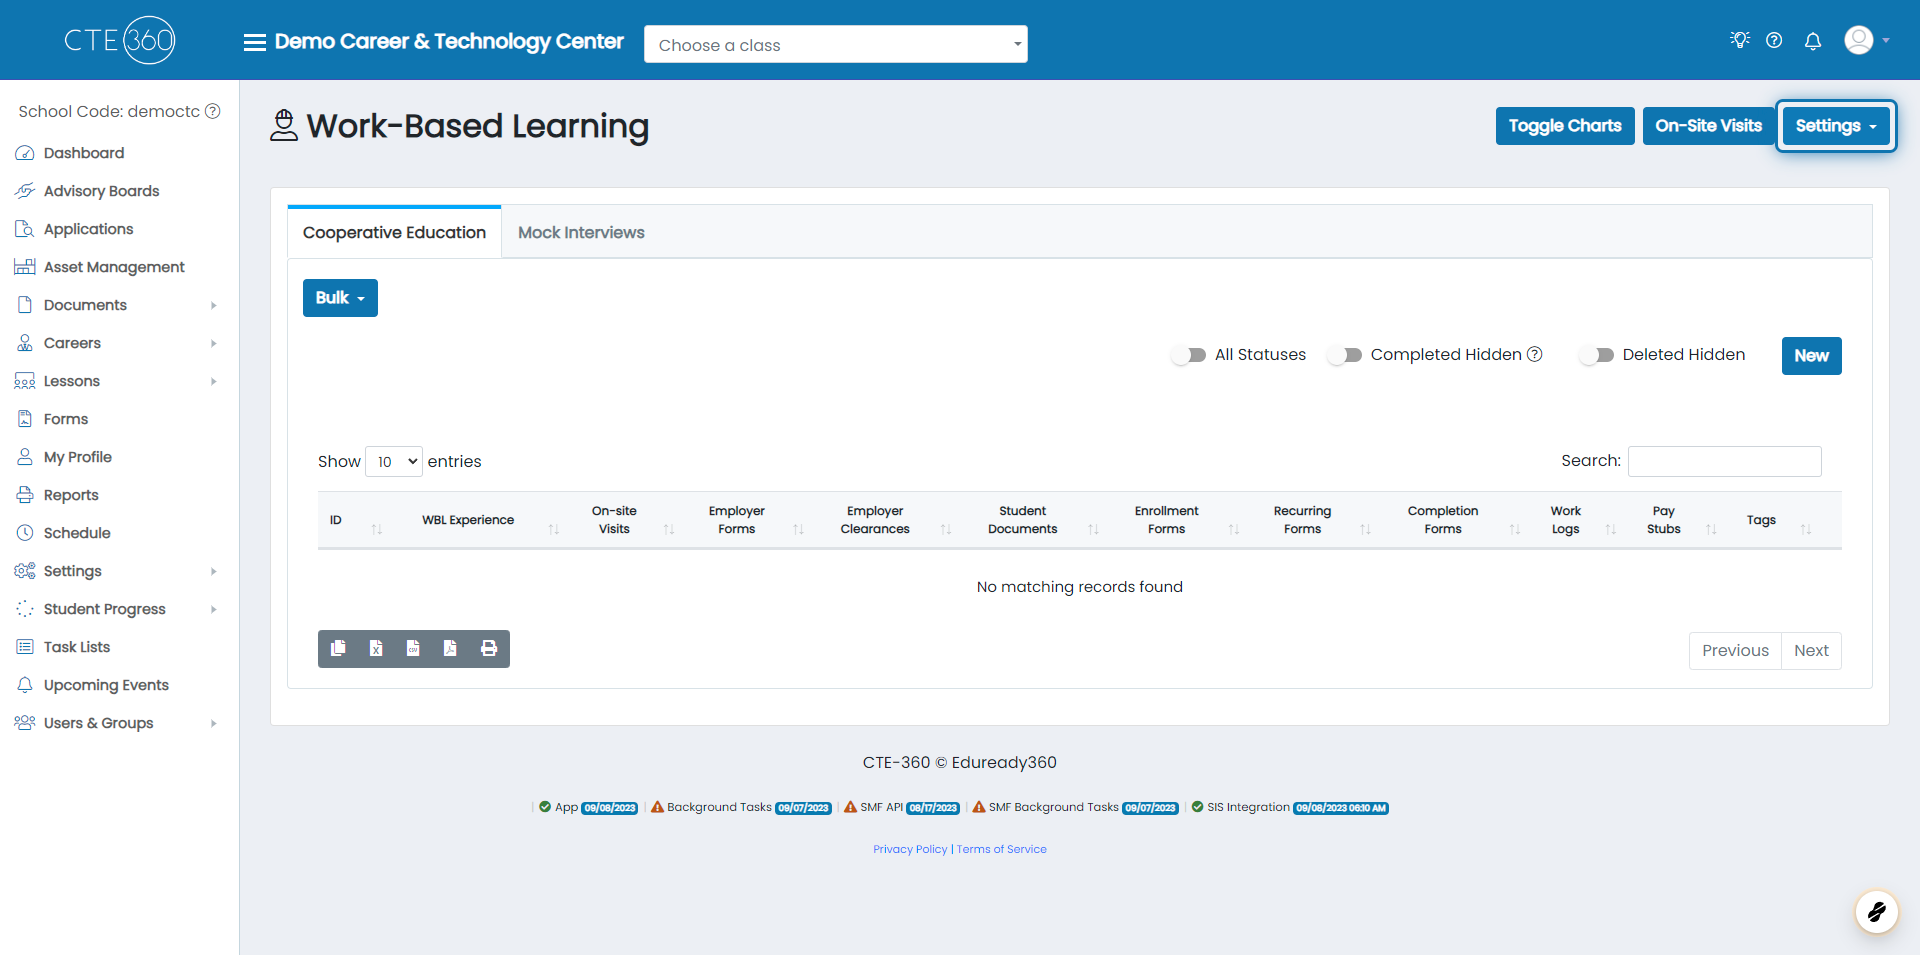Image resolution: width=1920 pixels, height=955 pixels.
Task: Toggle the All Statuses switch
Action: point(1189,355)
